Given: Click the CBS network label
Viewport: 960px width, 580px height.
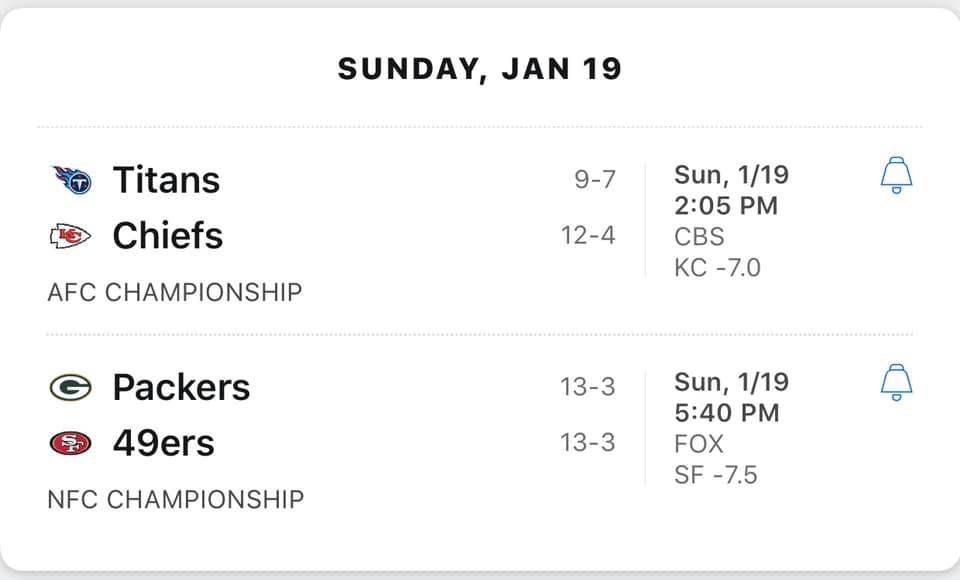Looking at the screenshot, I should (699, 236).
